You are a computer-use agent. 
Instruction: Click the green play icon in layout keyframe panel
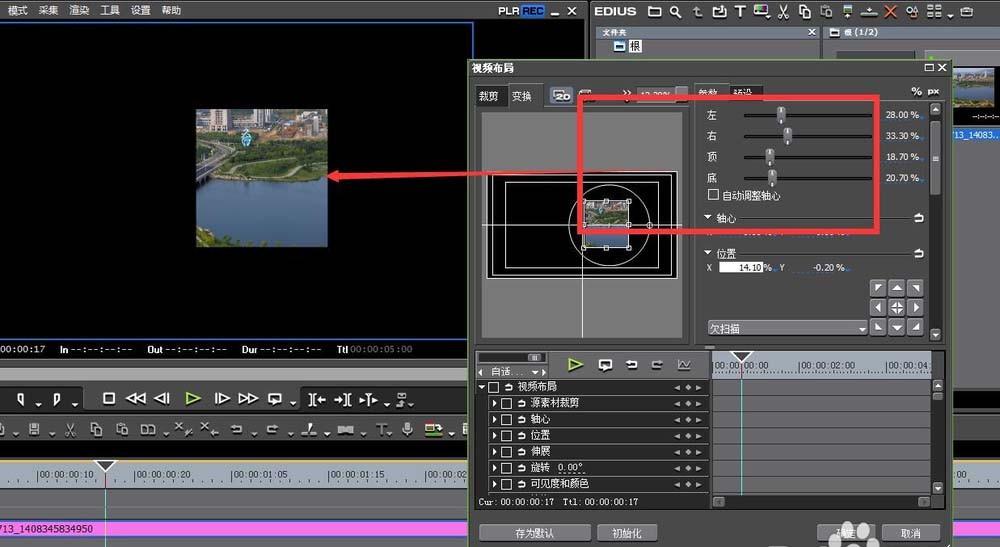[576, 365]
